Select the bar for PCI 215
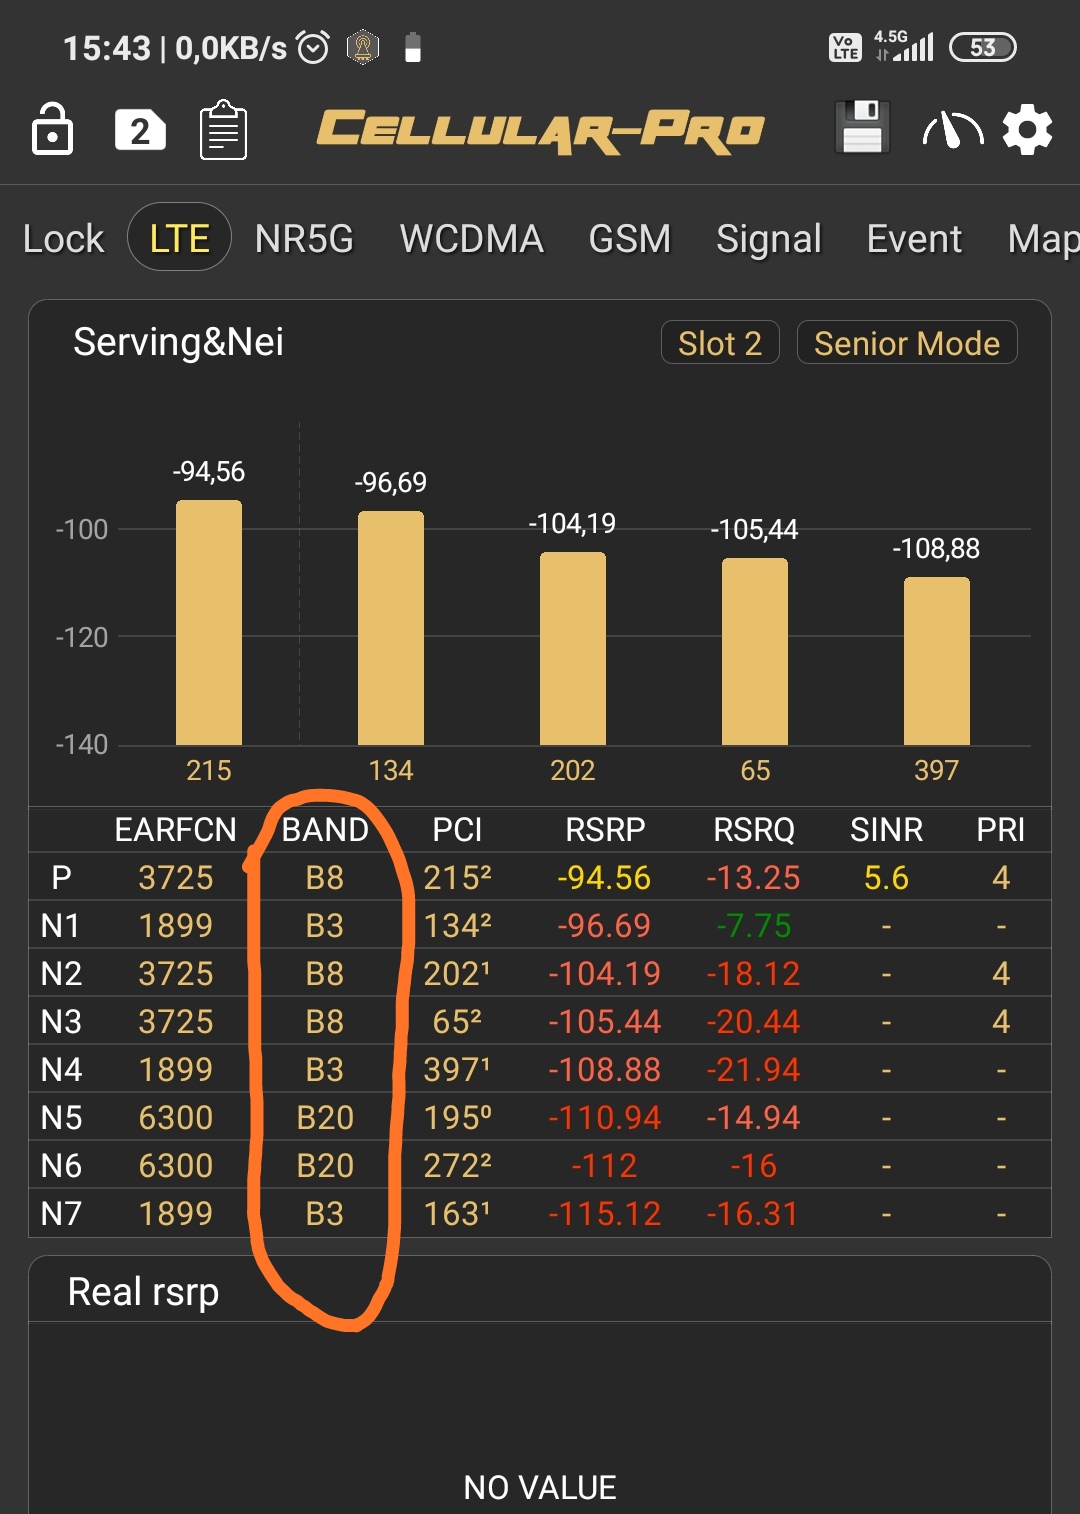The image size is (1080, 1514). (x=209, y=622)
